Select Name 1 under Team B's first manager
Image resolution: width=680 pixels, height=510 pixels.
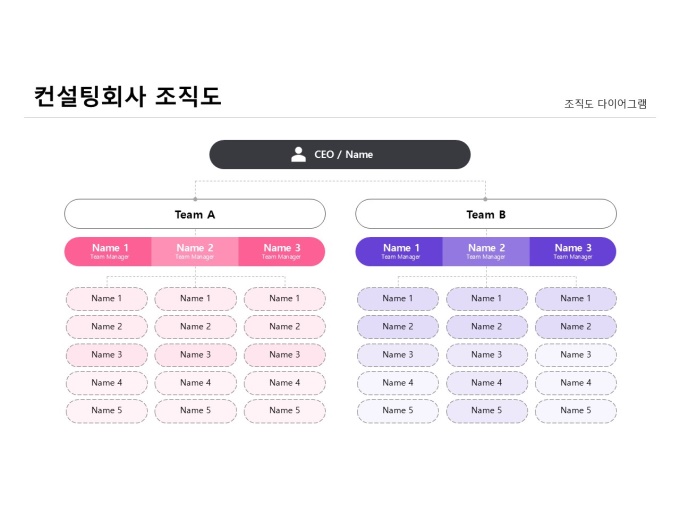tap(397, 298)
